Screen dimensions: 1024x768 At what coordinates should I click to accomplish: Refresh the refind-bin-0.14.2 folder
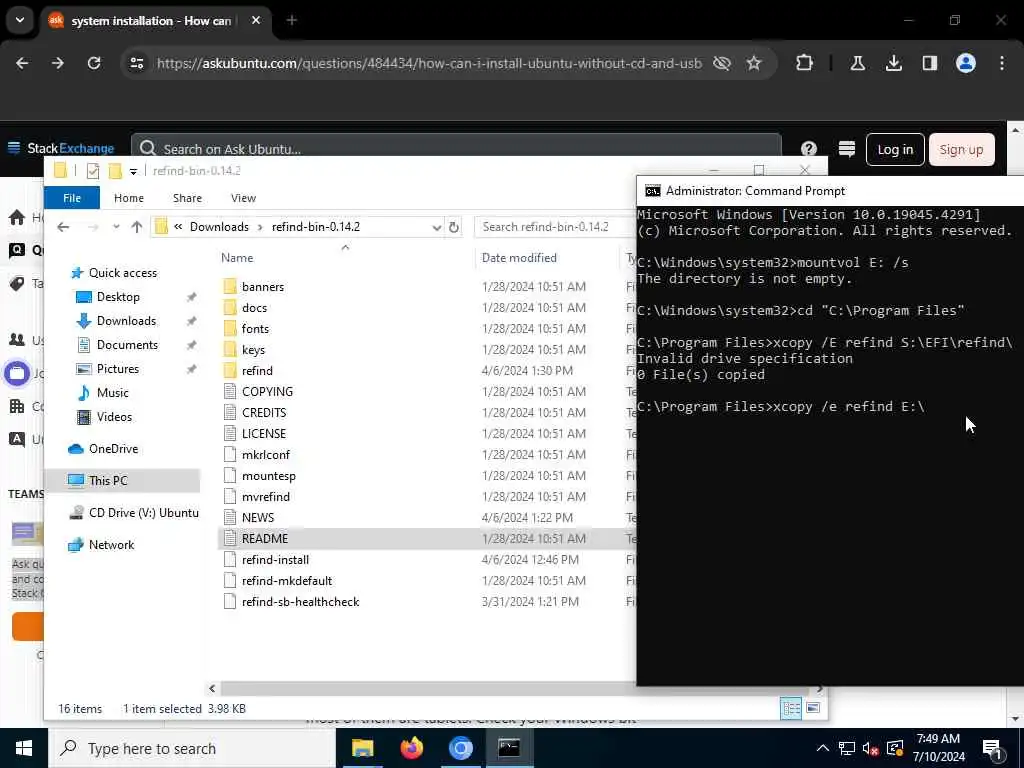pos(454,227)
